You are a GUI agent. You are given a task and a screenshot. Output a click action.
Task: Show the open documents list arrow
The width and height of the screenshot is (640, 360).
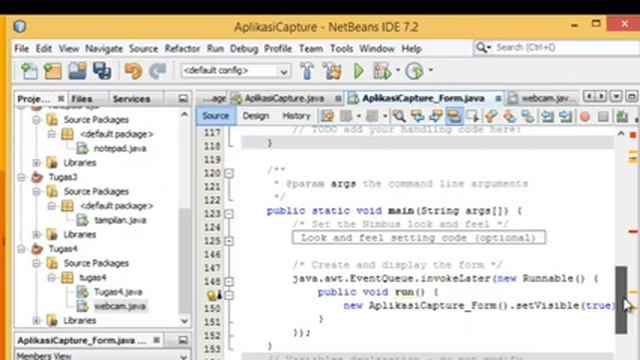(616, 97)
